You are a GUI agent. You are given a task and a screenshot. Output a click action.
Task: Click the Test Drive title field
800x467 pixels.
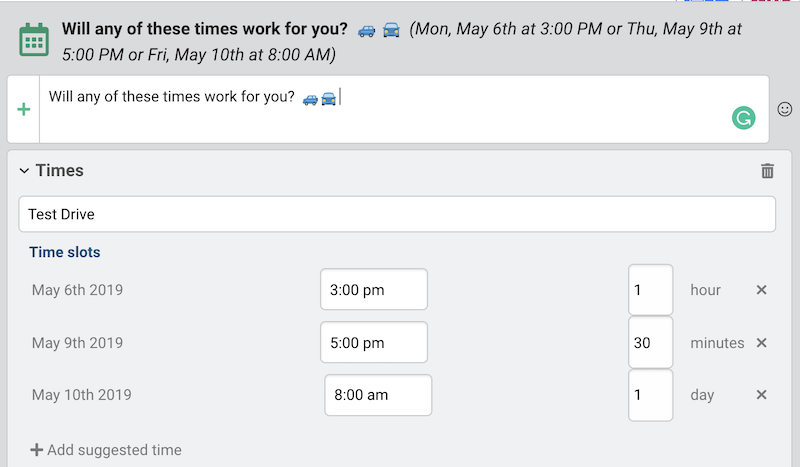(x=397, y=214)
